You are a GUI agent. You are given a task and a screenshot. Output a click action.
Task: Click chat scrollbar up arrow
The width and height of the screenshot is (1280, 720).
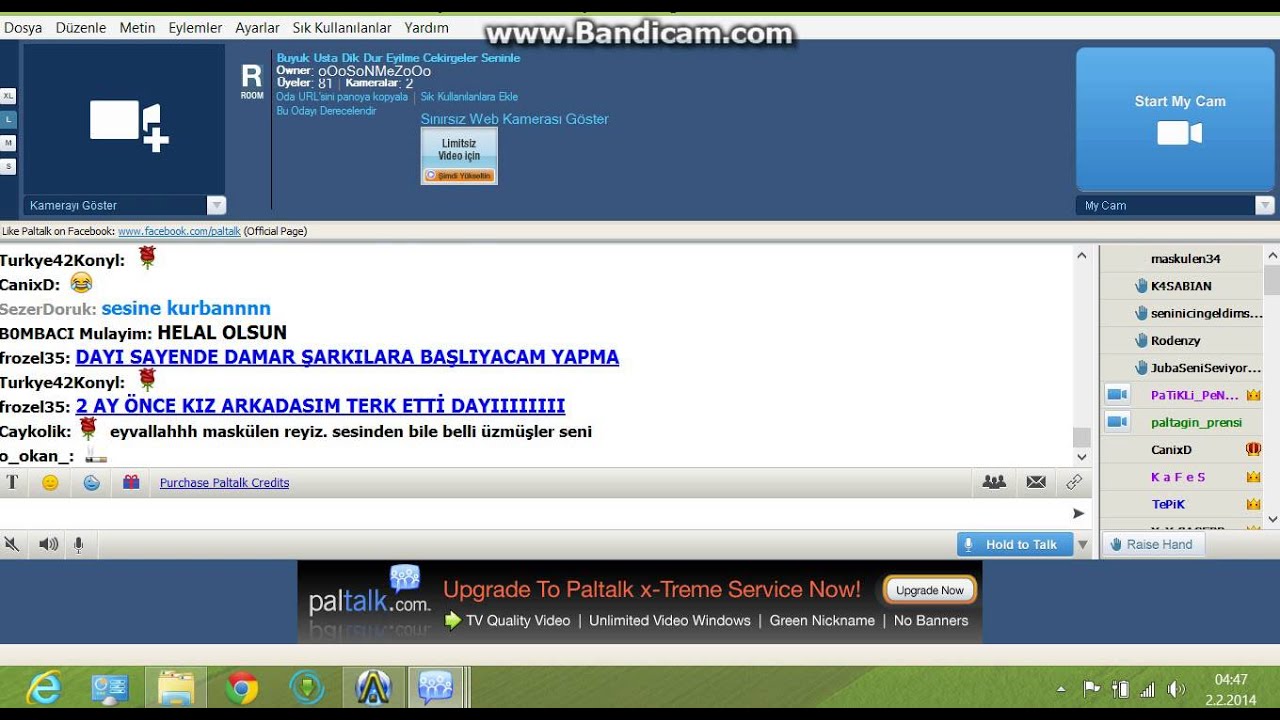(1081, 256)
